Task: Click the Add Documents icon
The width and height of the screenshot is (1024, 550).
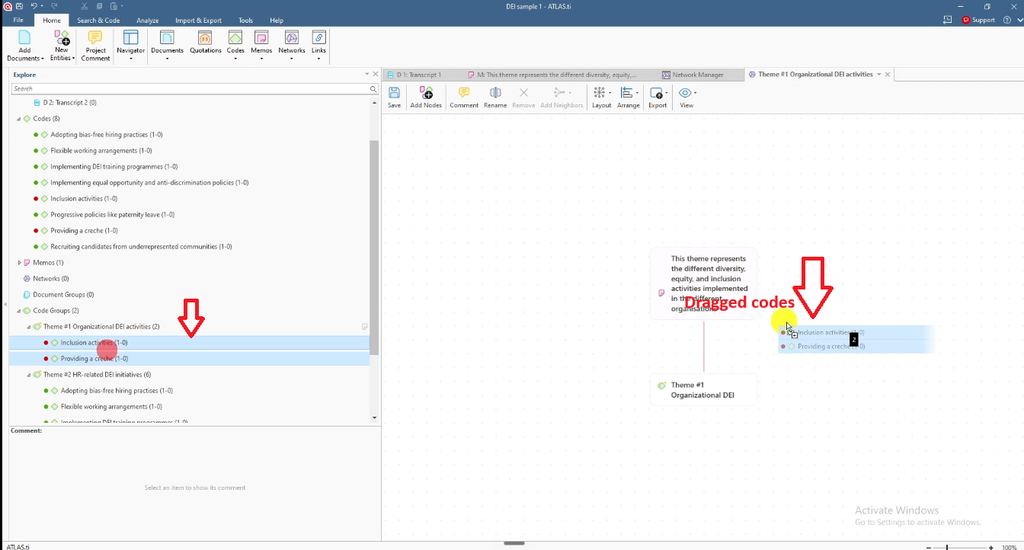Action: click(x=24, y=38)
